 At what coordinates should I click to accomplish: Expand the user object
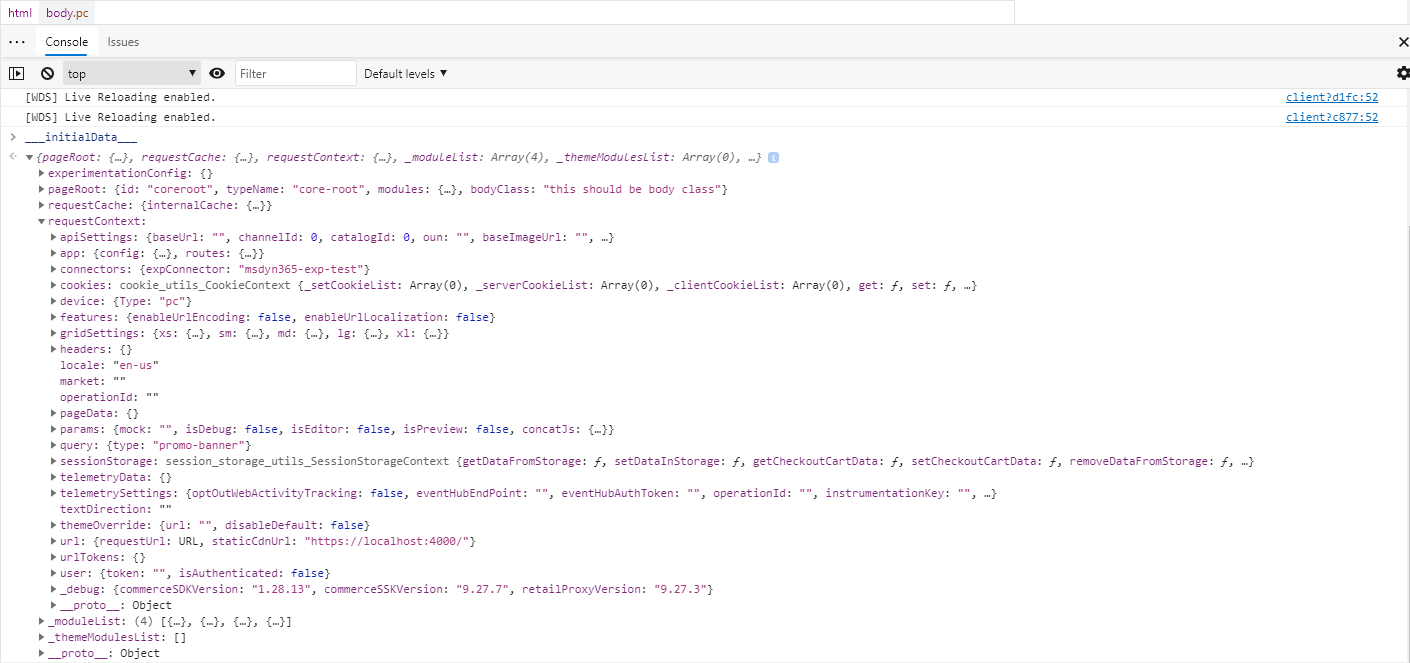(53, 573)
